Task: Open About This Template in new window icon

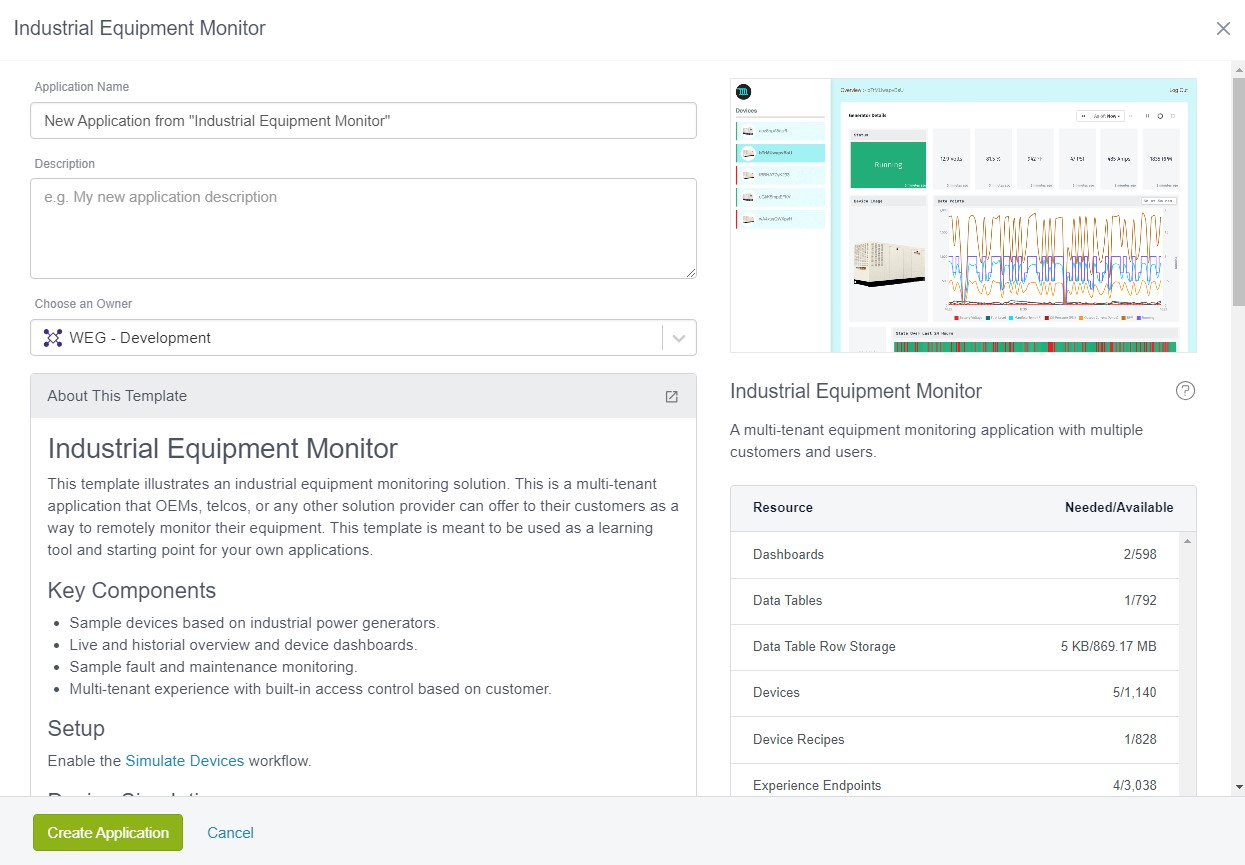Action: coord(672,396)
